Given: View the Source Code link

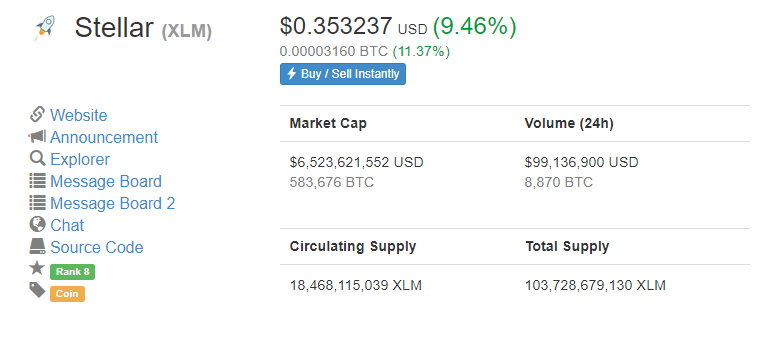Looking at the screenshot, I should pos(97,247).
